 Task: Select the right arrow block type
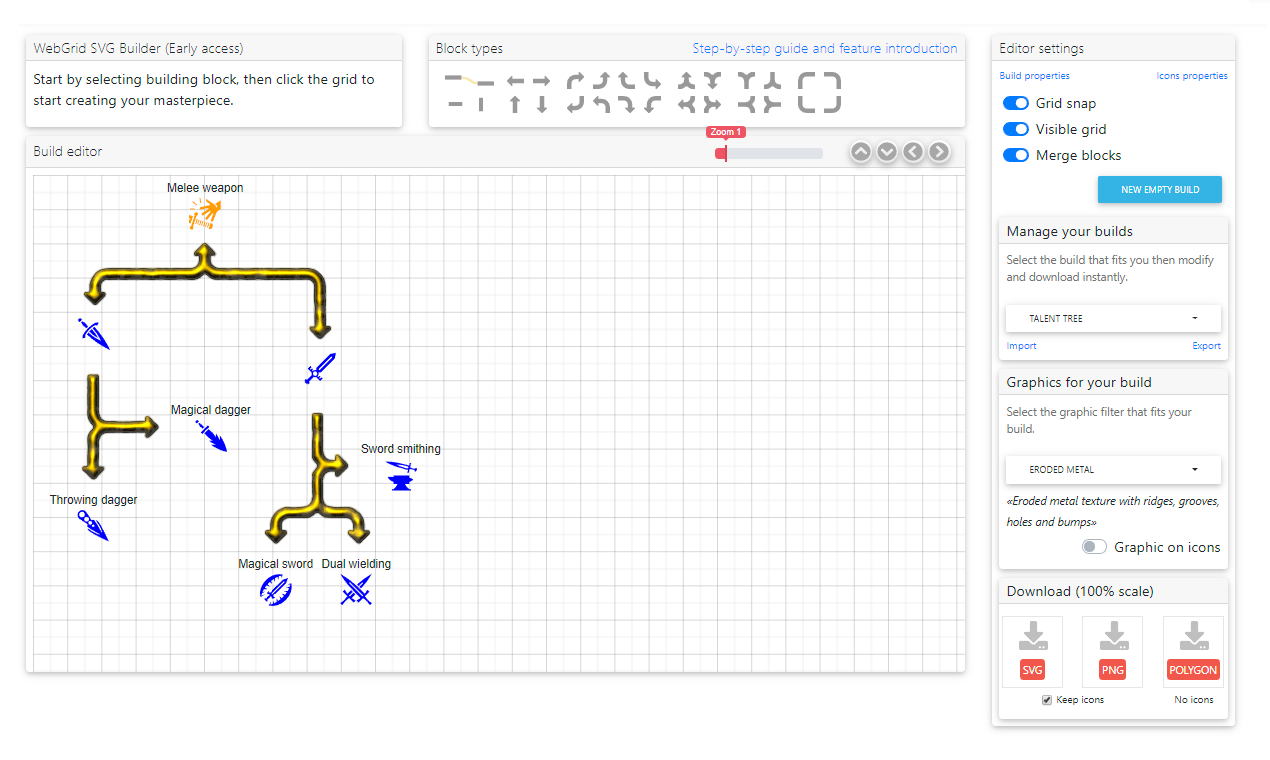coord(541,80)
